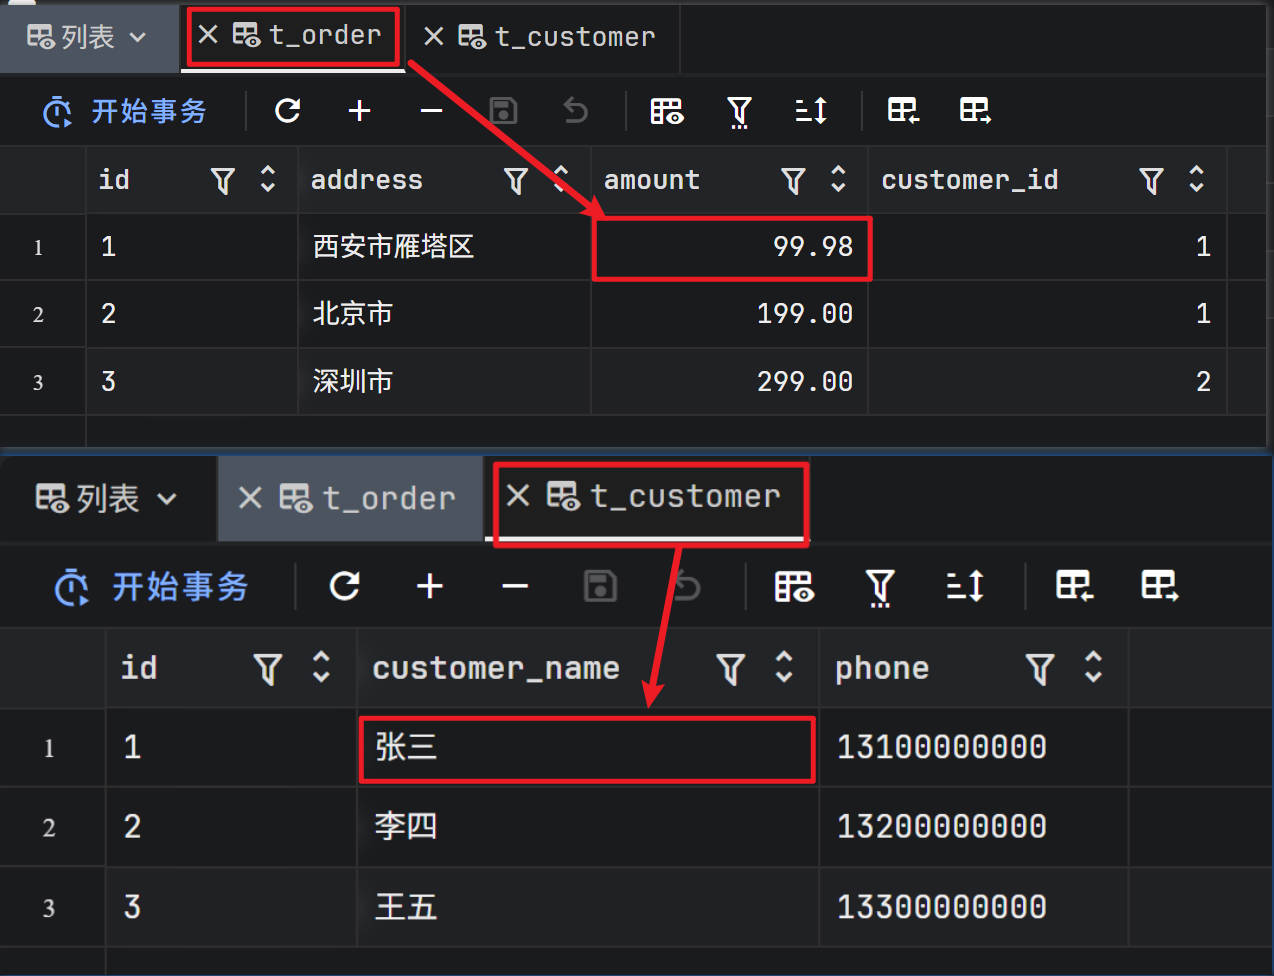The image size is (1274, 976).
Task: Filter the address column with its funnel icon
Action: pos(515,180)
